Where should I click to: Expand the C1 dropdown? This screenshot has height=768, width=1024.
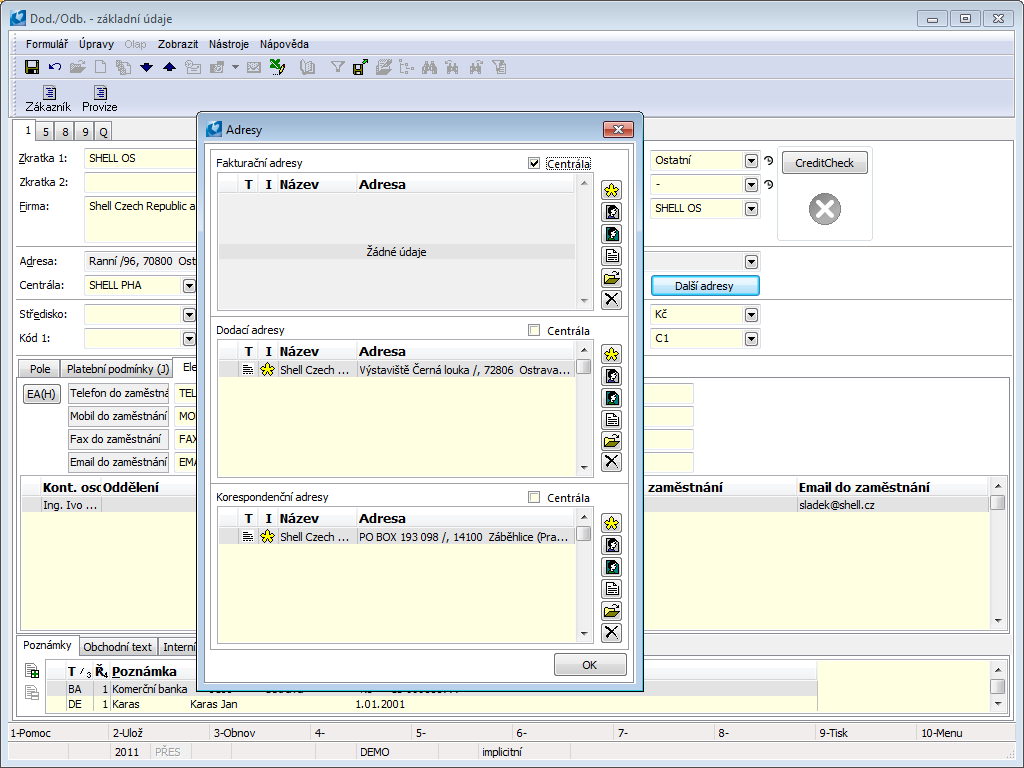[751, 339]
